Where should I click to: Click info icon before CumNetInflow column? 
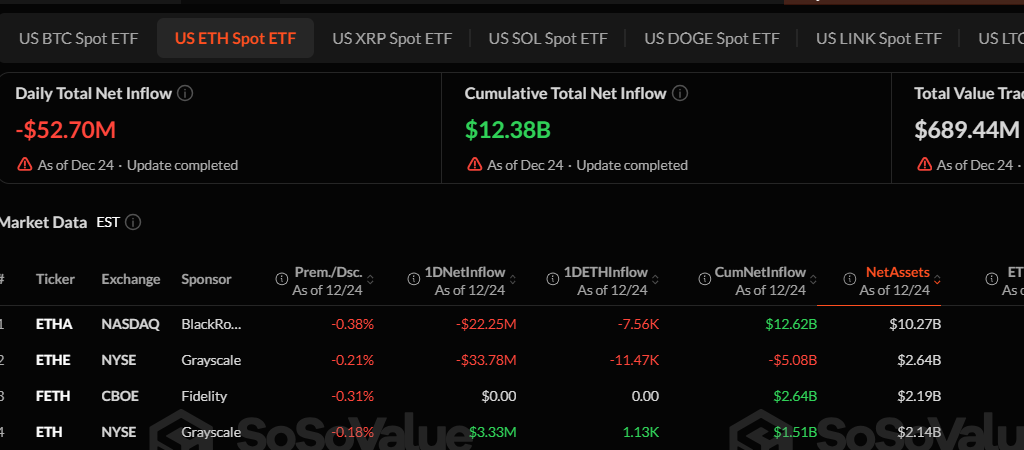[x=704, y=278]
